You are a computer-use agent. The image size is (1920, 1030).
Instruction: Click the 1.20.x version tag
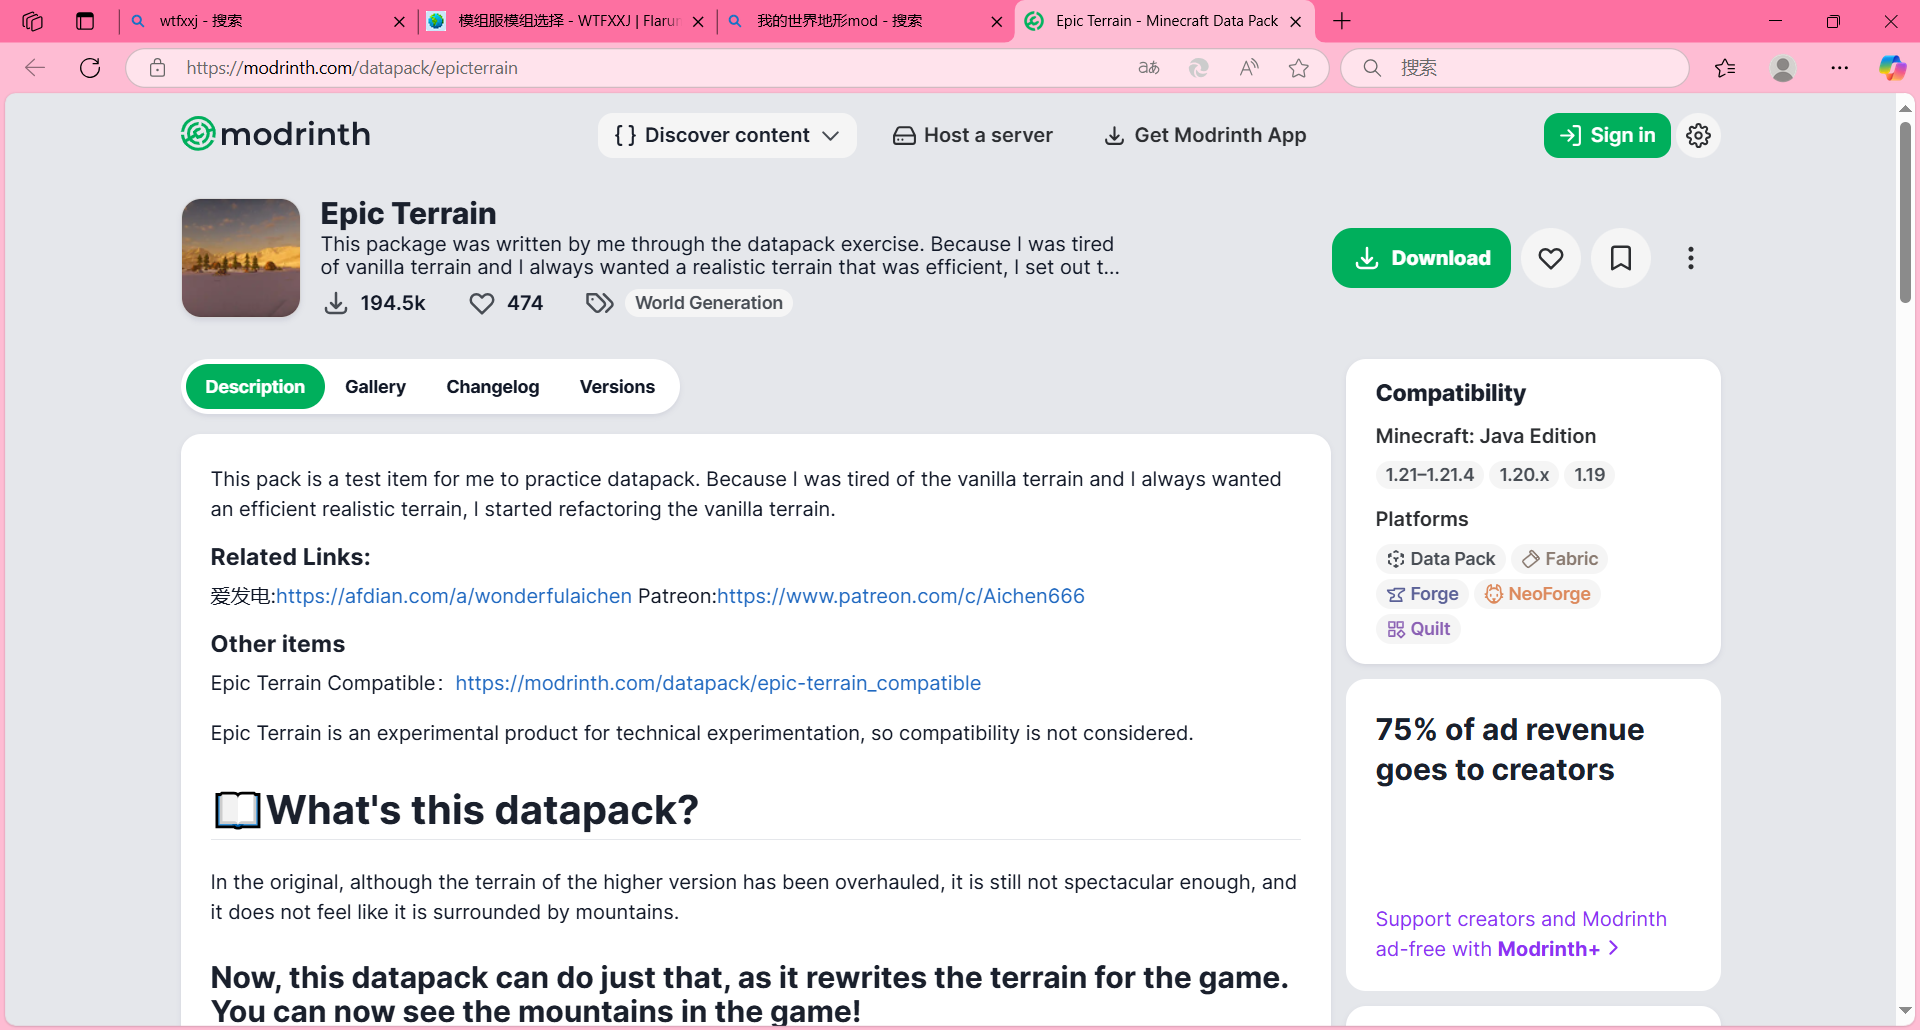pos(1524,475)
